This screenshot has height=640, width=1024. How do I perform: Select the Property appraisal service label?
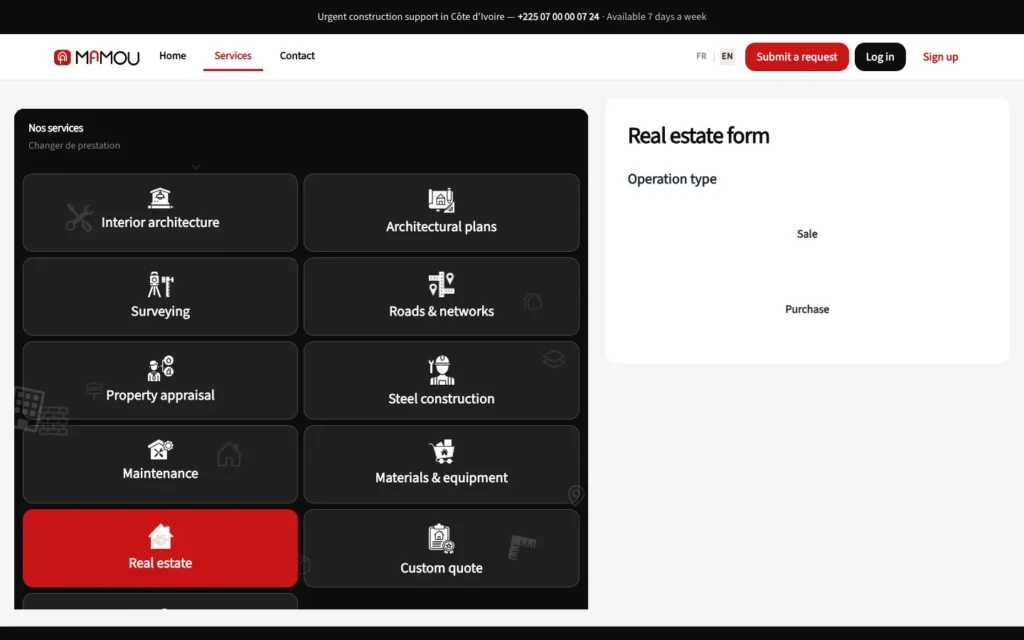(x=160, y=396)
